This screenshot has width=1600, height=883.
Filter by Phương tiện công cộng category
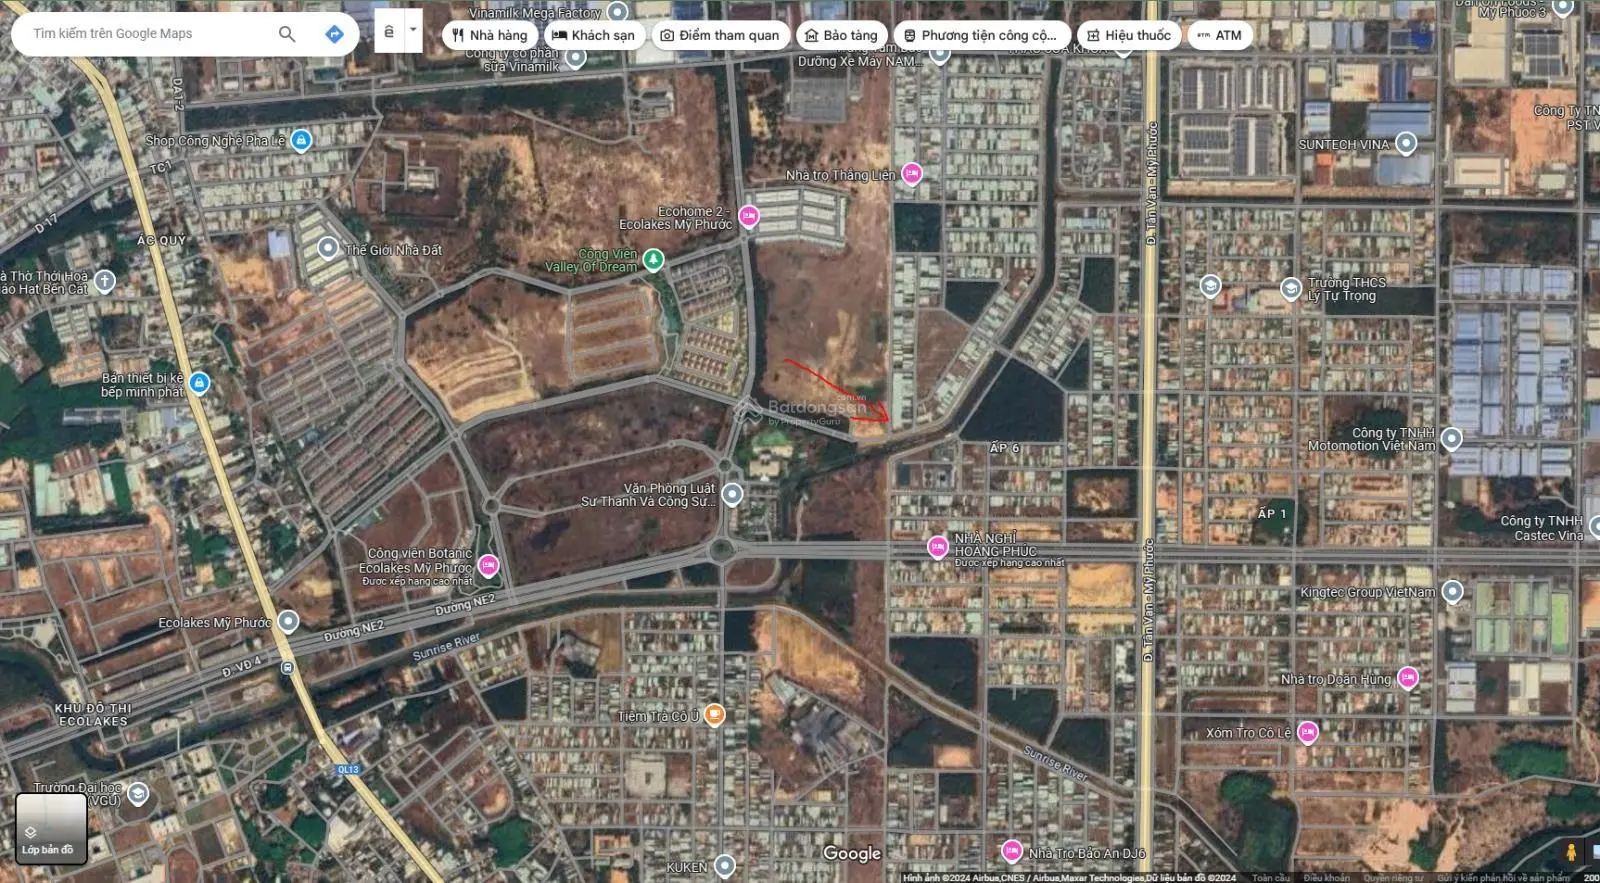click(x=981, y=35)
